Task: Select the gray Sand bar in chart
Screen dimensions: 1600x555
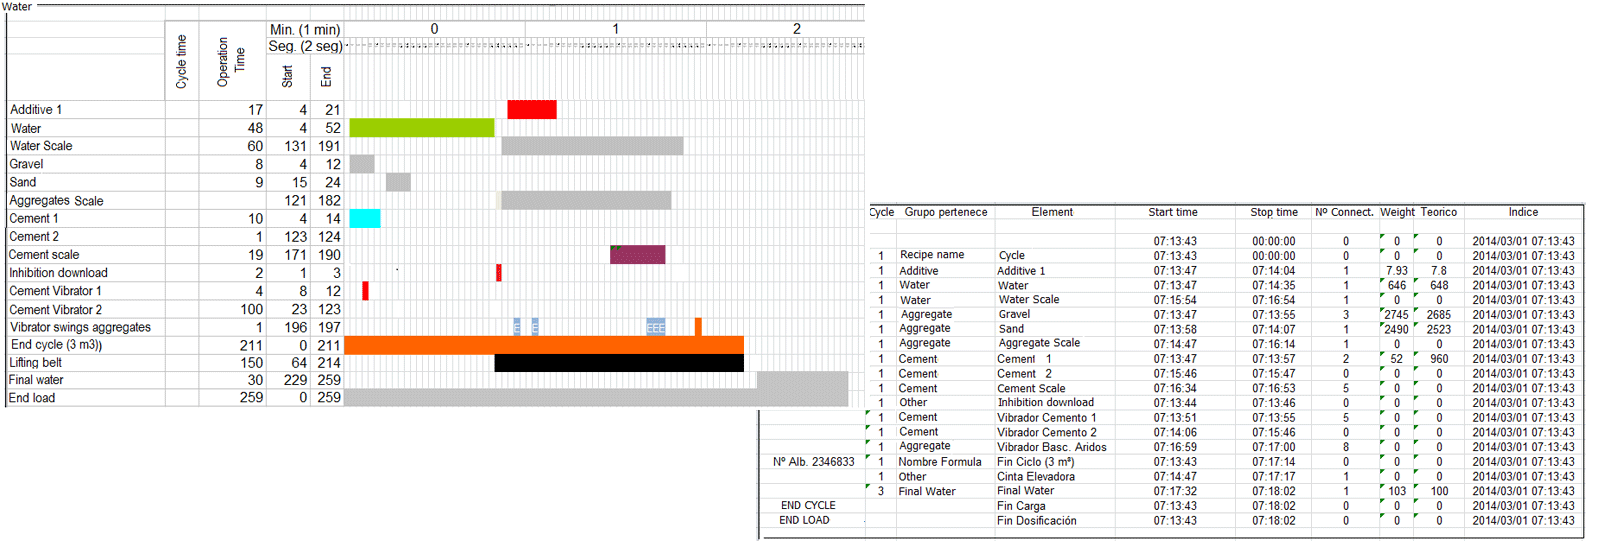Action: (x=398, y=182)
